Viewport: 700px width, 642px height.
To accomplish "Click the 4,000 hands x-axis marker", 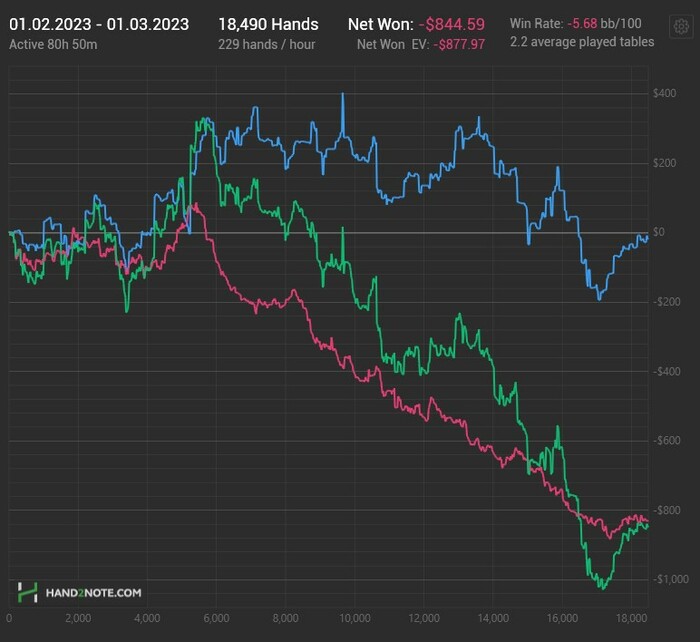I will (x=147, y=619).
